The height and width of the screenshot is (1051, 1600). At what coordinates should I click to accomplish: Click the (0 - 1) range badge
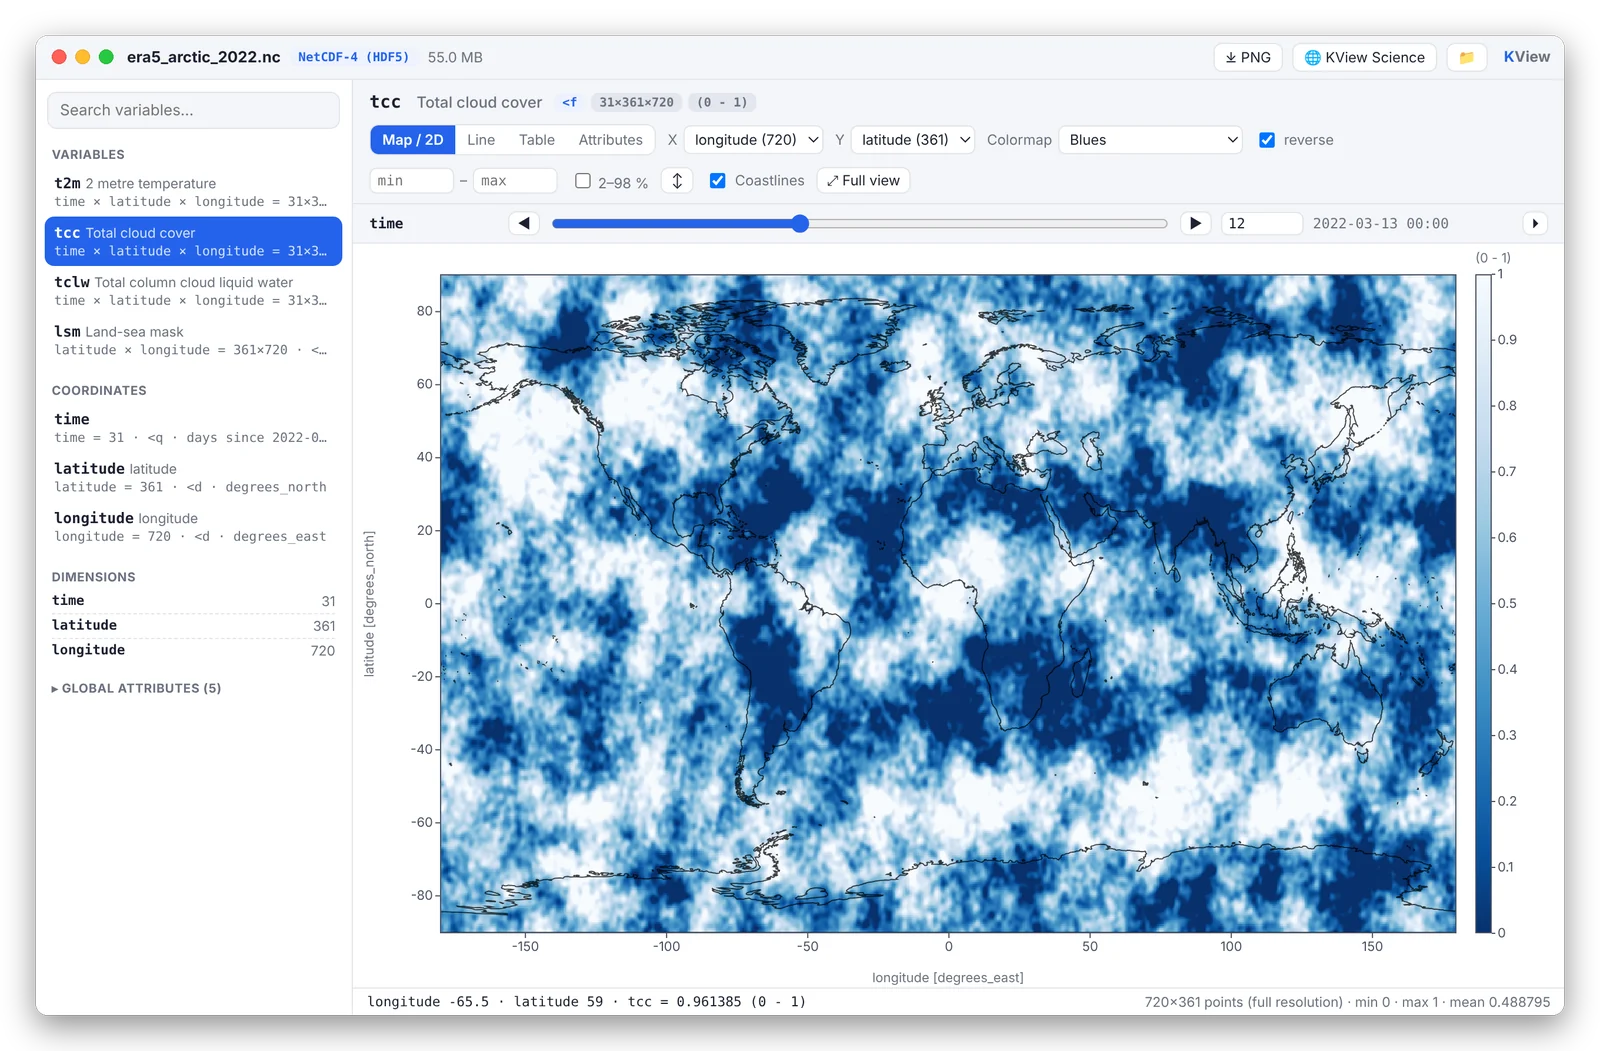pyautogui.click(x=722, y=102)
